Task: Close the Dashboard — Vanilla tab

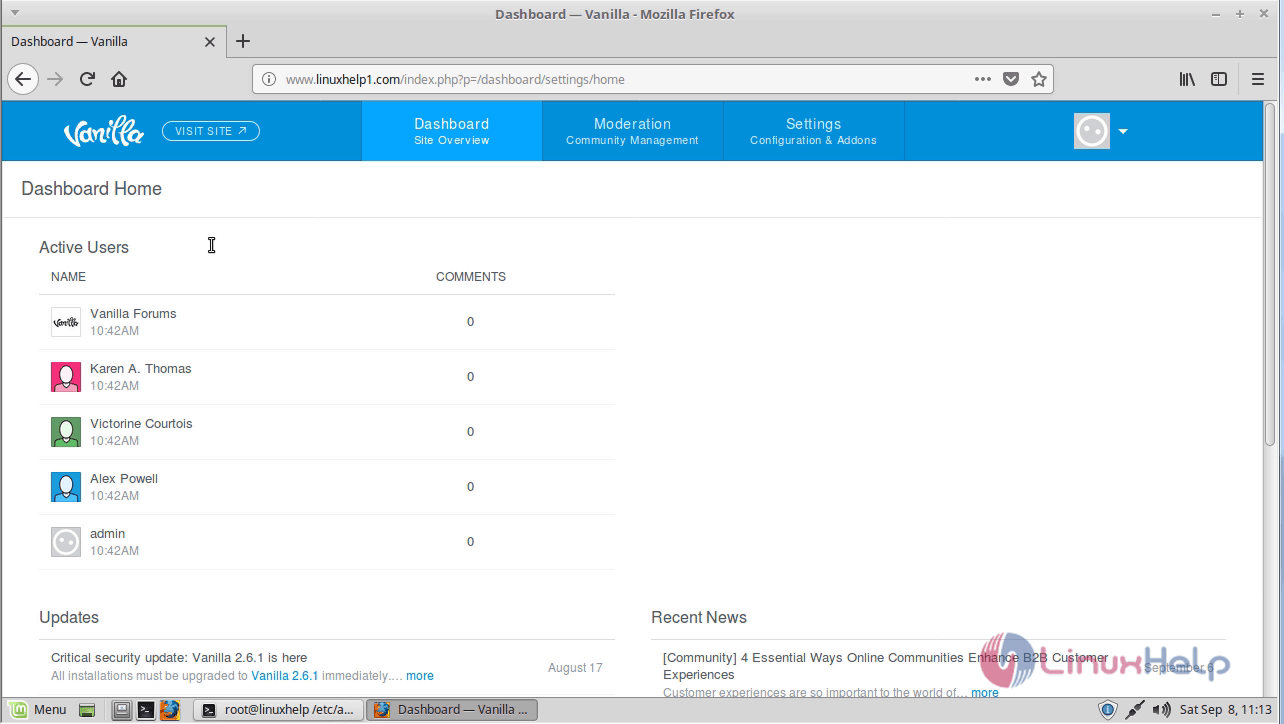Action: [x=209, y=42]
